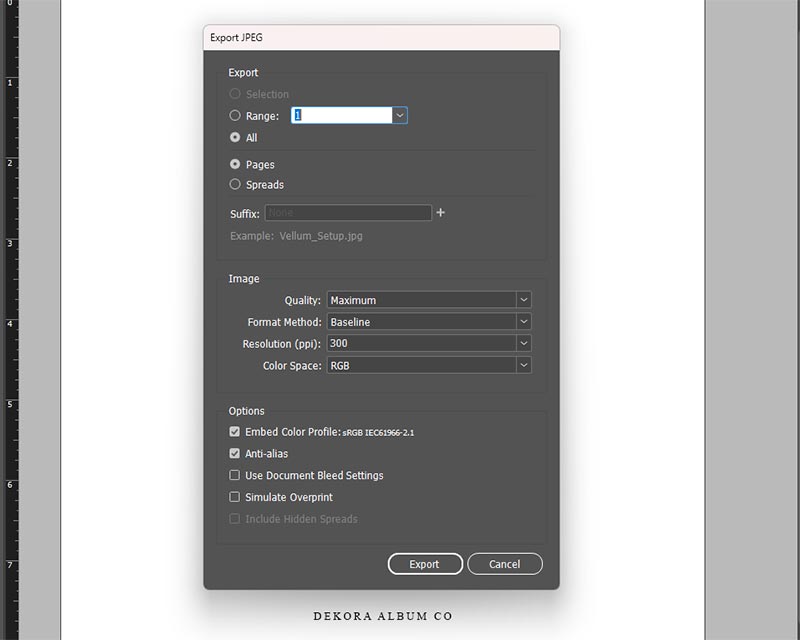Click the Suffix input field
Image resolution: width=800 pixels, height=640 pixels.
tap(347, 213)
